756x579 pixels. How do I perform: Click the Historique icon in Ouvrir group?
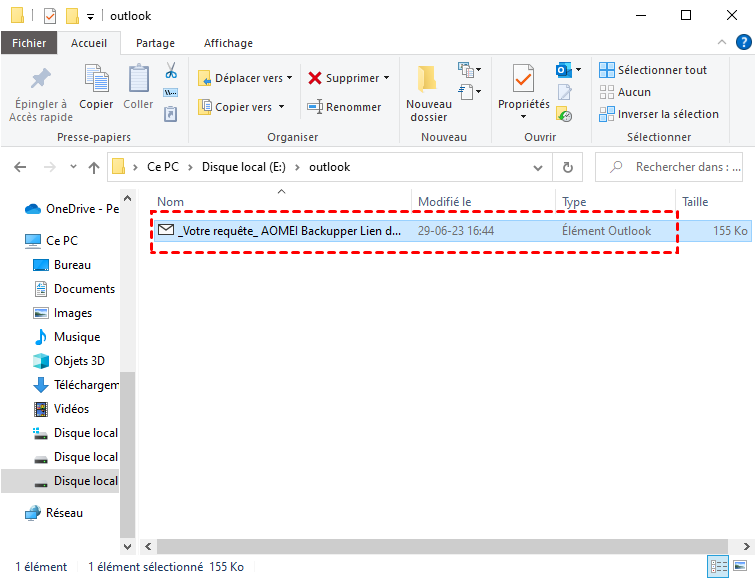coord(564,114)
